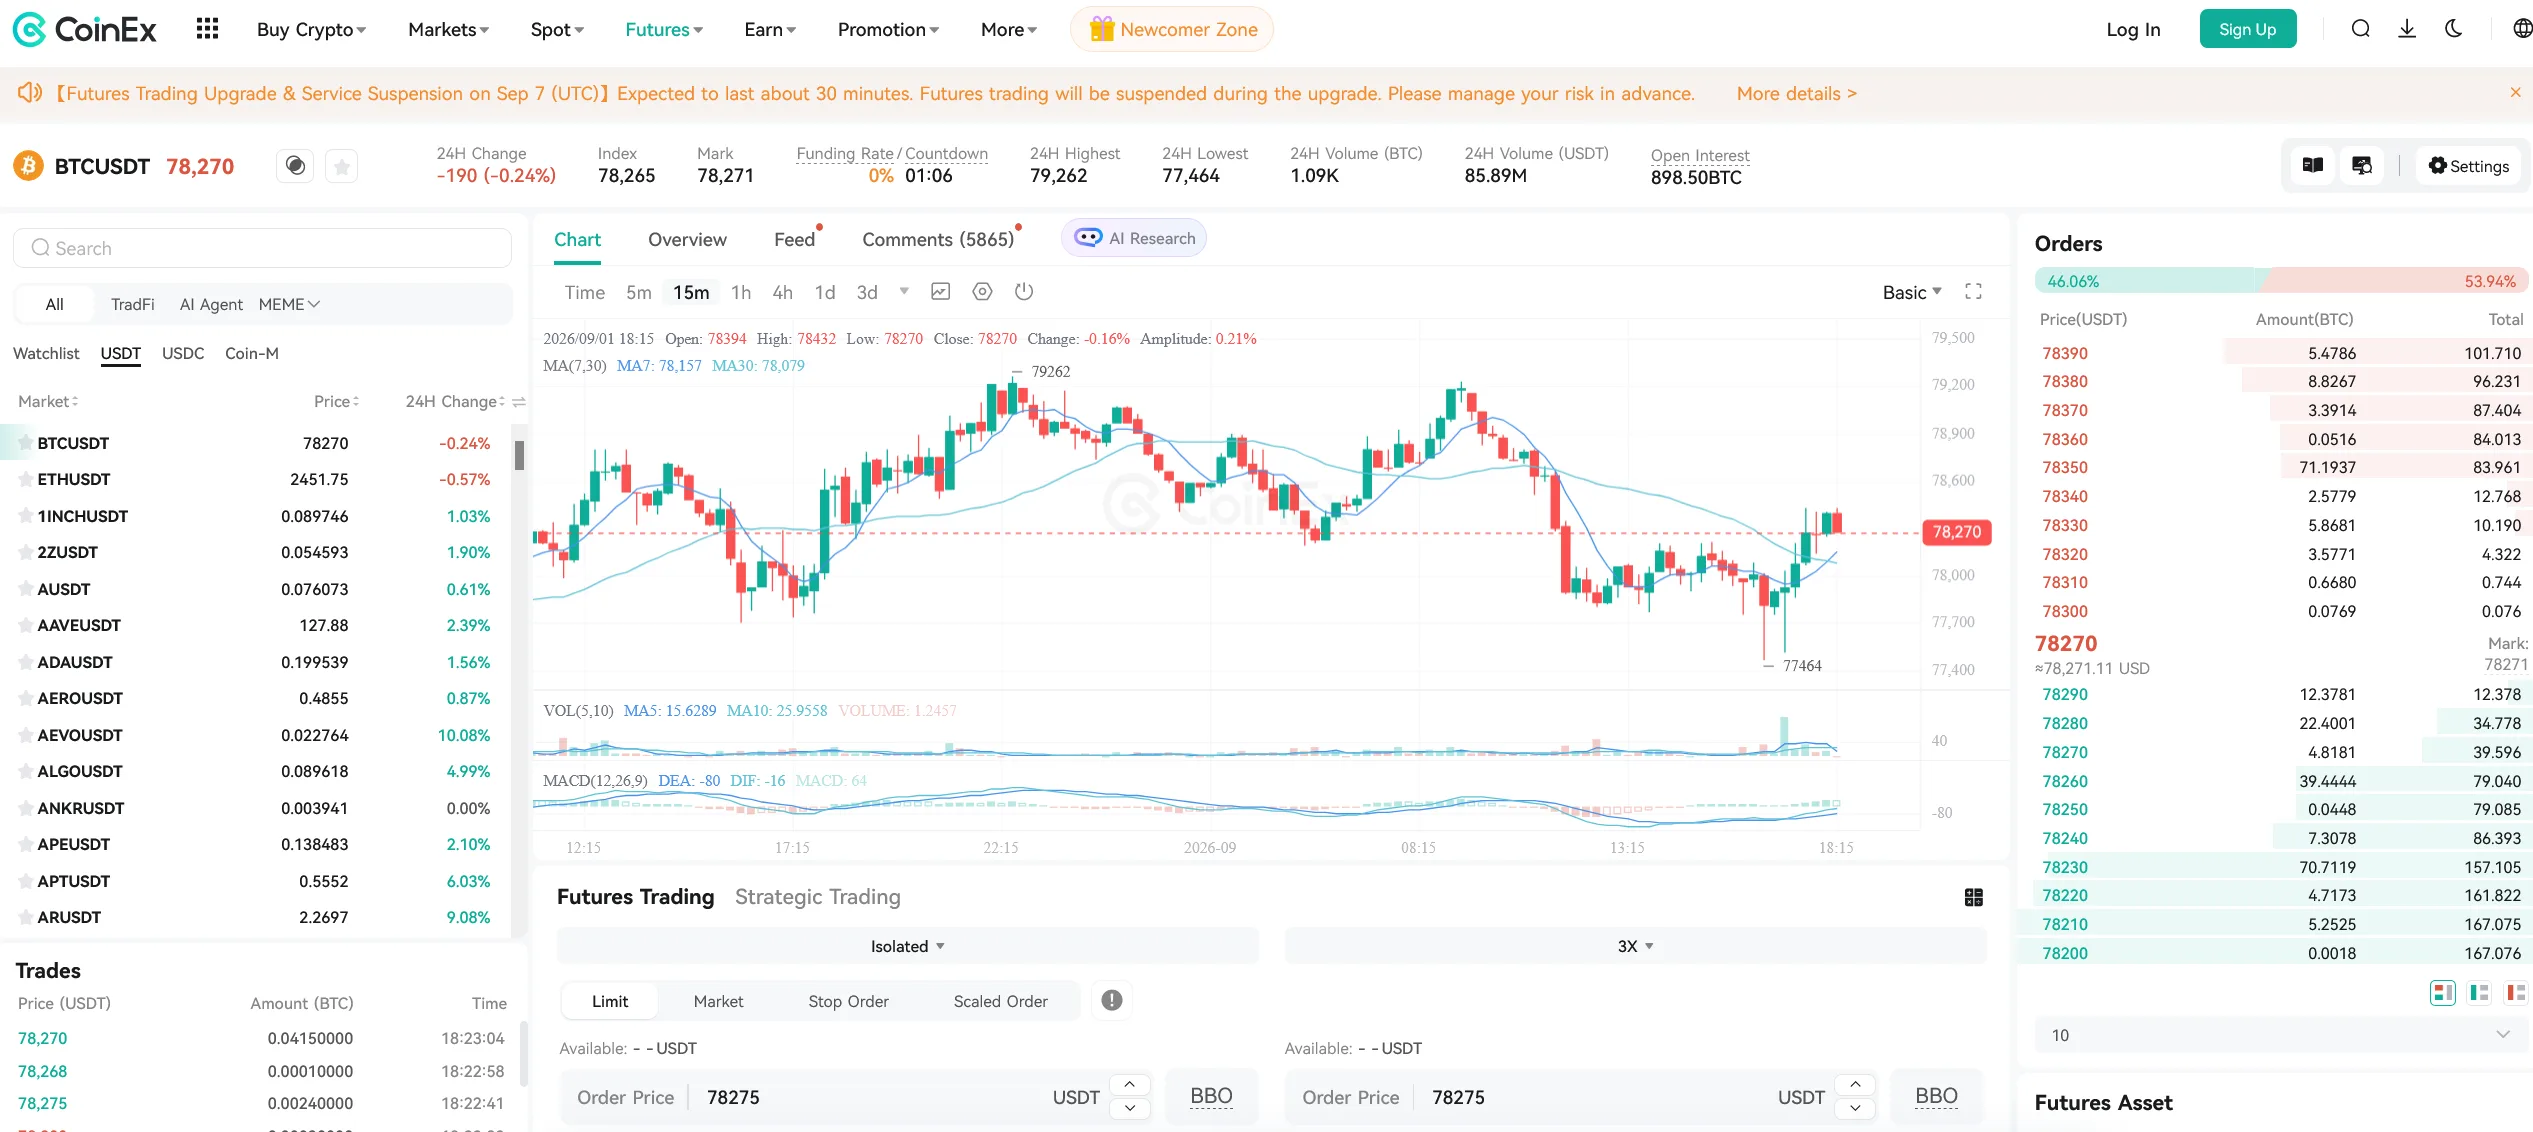Select the Stop Order tab
The height and width of the screenshot is (1132, 2533).
tap(848, 1001)
